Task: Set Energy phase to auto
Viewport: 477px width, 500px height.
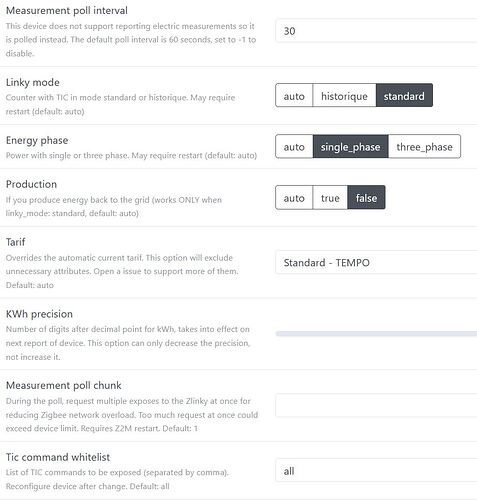Action: (294, 146)
